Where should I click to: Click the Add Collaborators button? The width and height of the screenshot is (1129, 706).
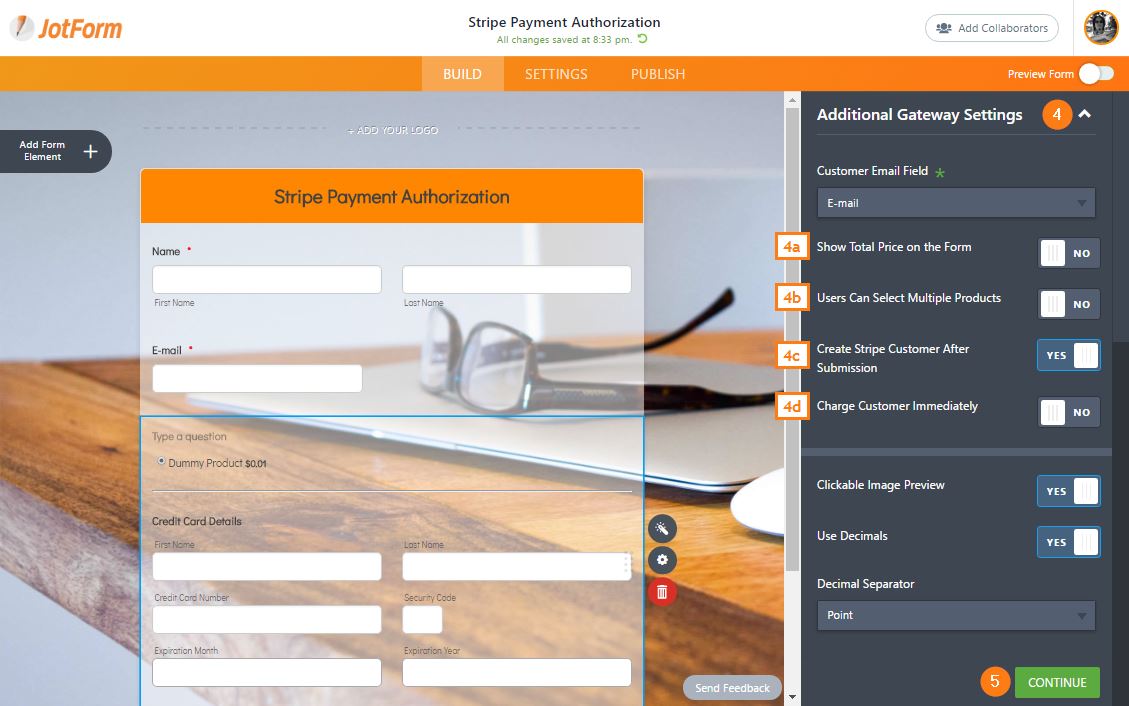991,28
